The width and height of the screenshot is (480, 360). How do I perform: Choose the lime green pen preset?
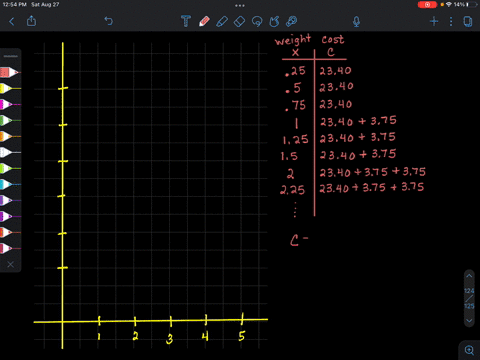10,168
